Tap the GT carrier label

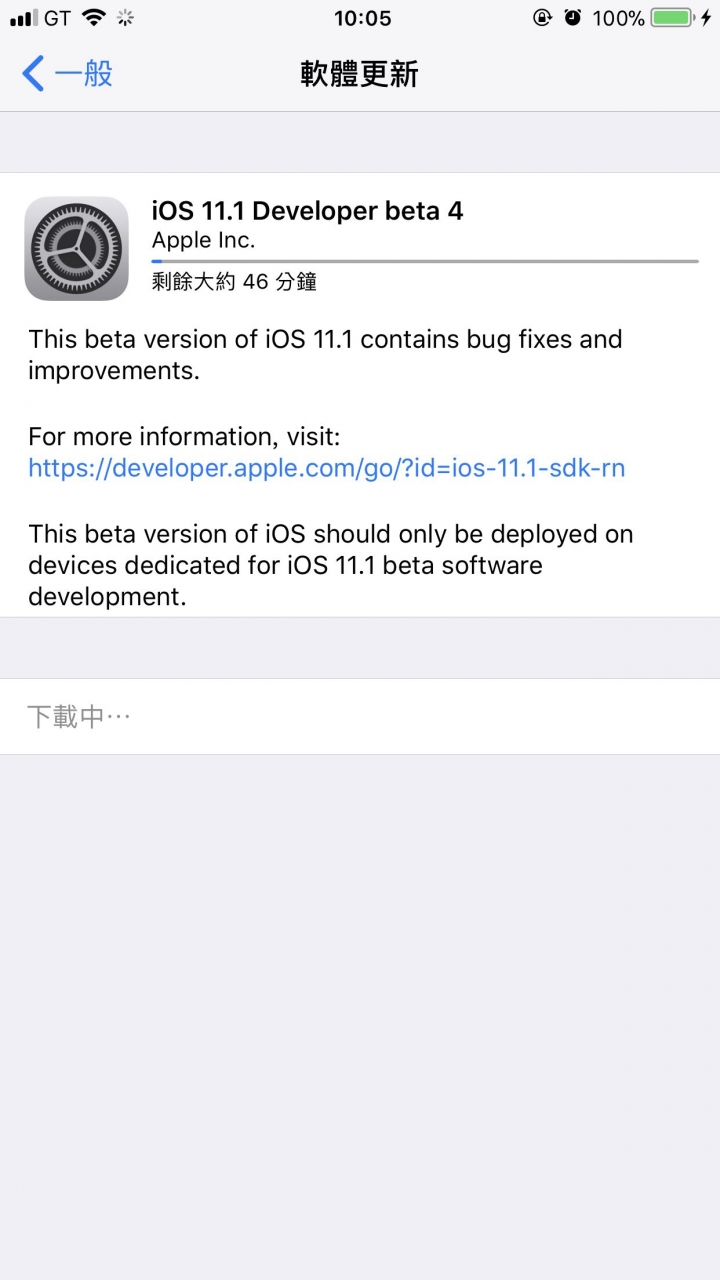tap(57, 18)
